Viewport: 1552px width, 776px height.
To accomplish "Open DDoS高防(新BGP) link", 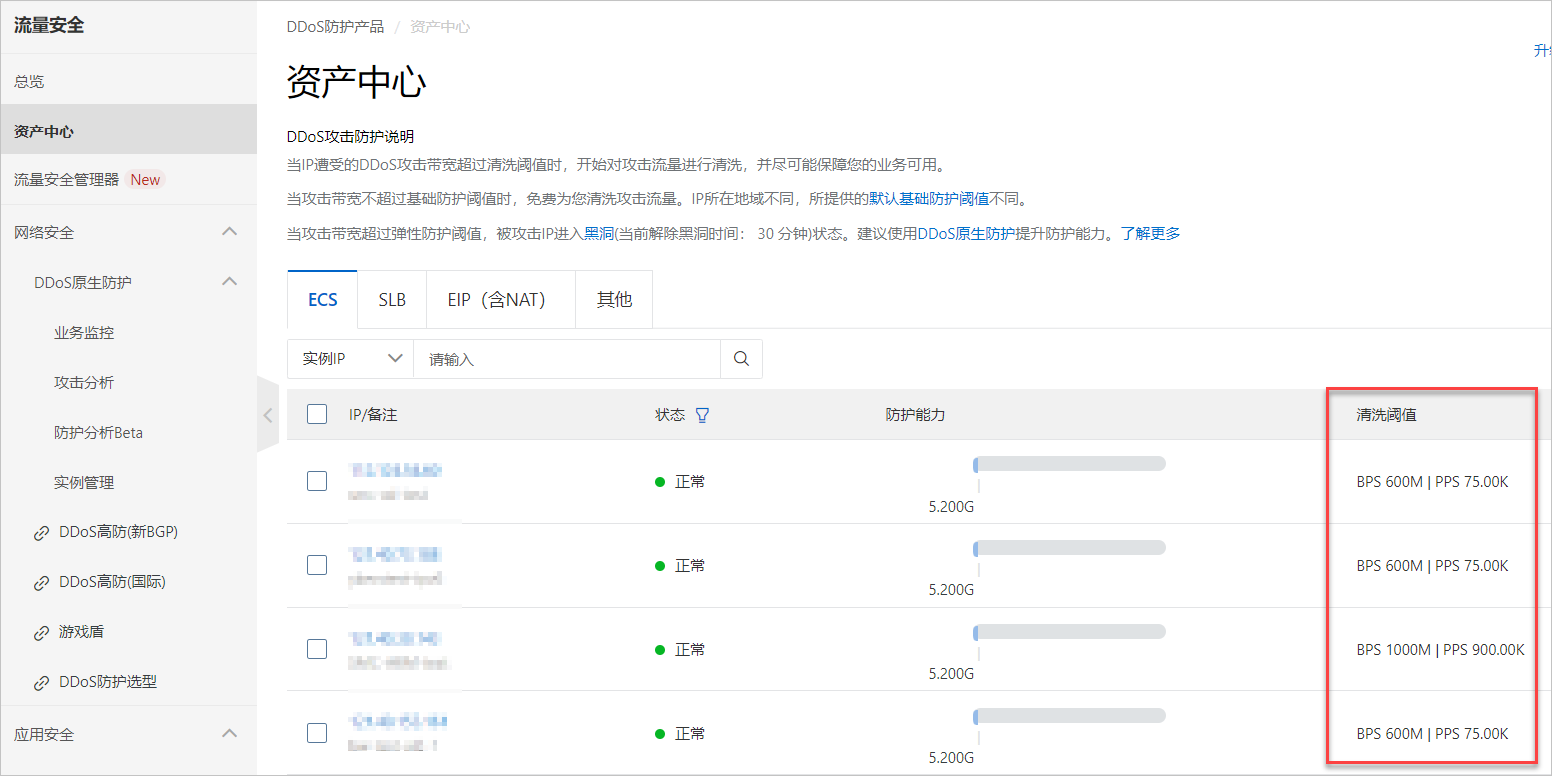I will [118, 532].
